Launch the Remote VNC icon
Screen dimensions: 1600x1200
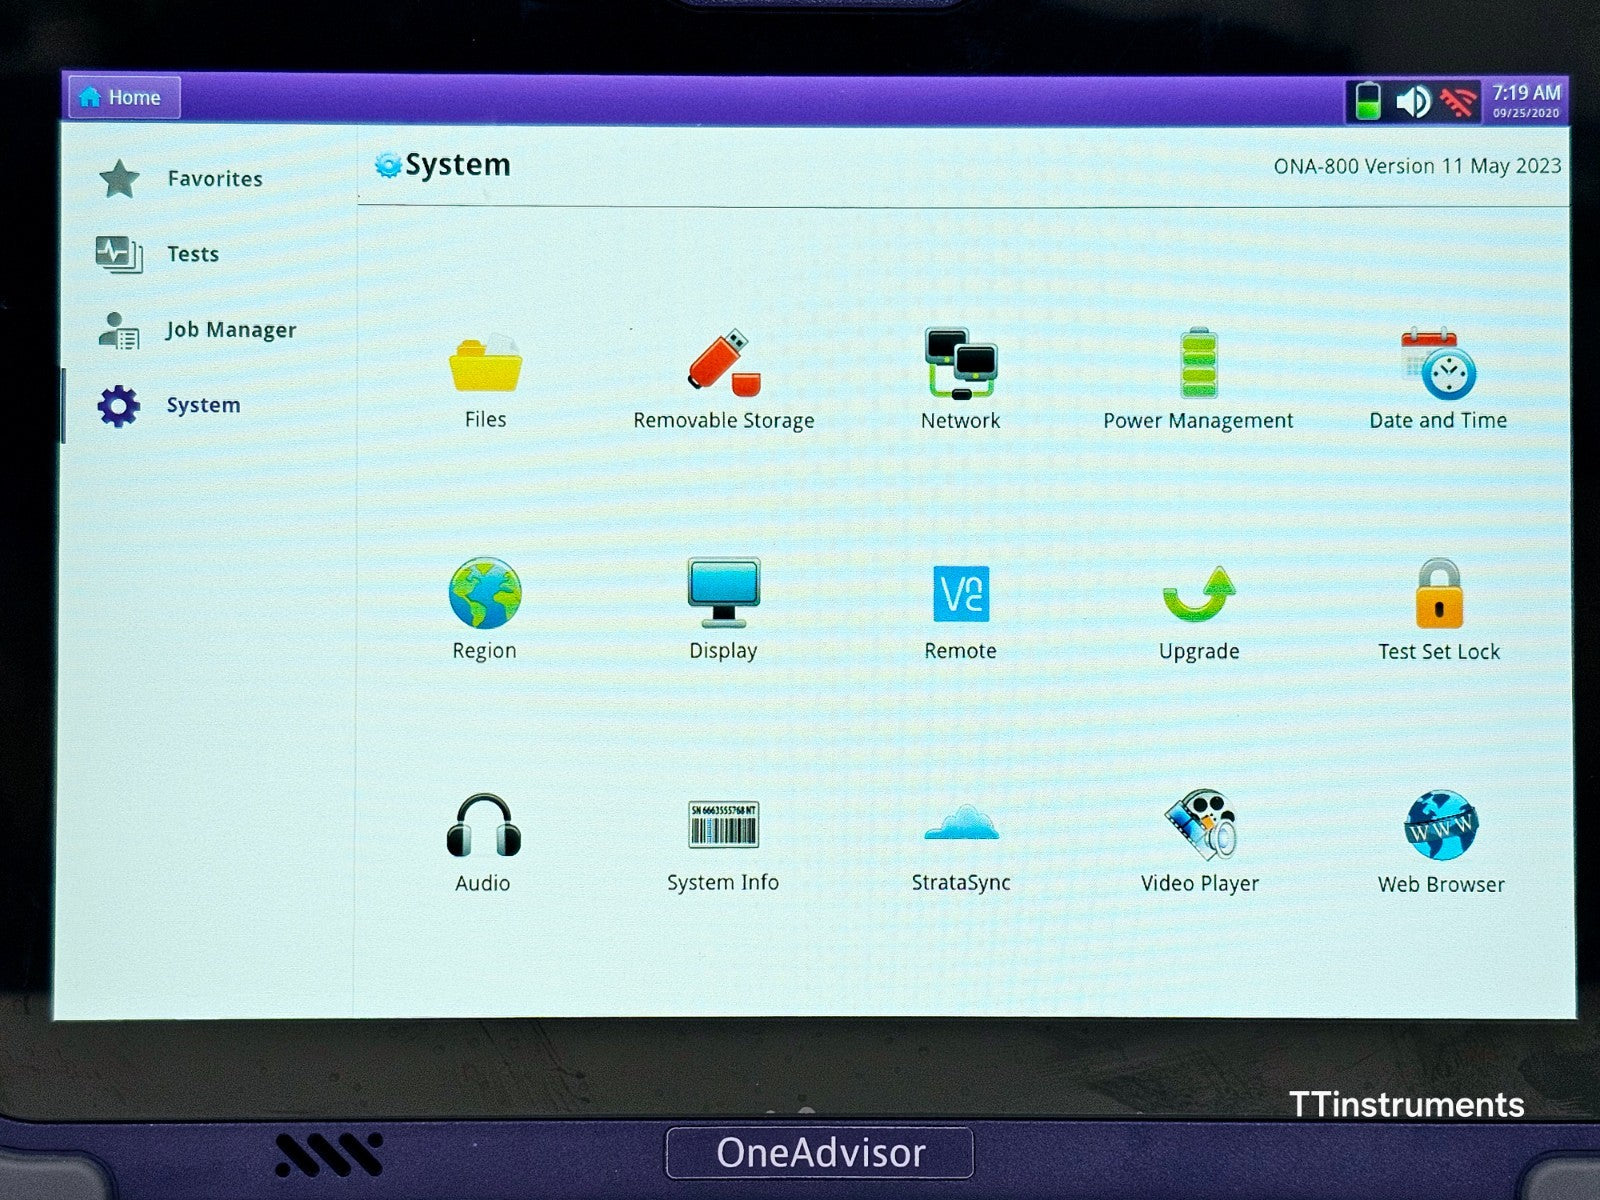pos(960,595)
